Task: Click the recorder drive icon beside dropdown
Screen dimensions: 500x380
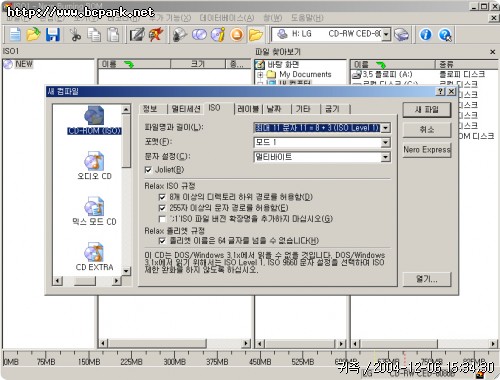Action: pos(401,34)
